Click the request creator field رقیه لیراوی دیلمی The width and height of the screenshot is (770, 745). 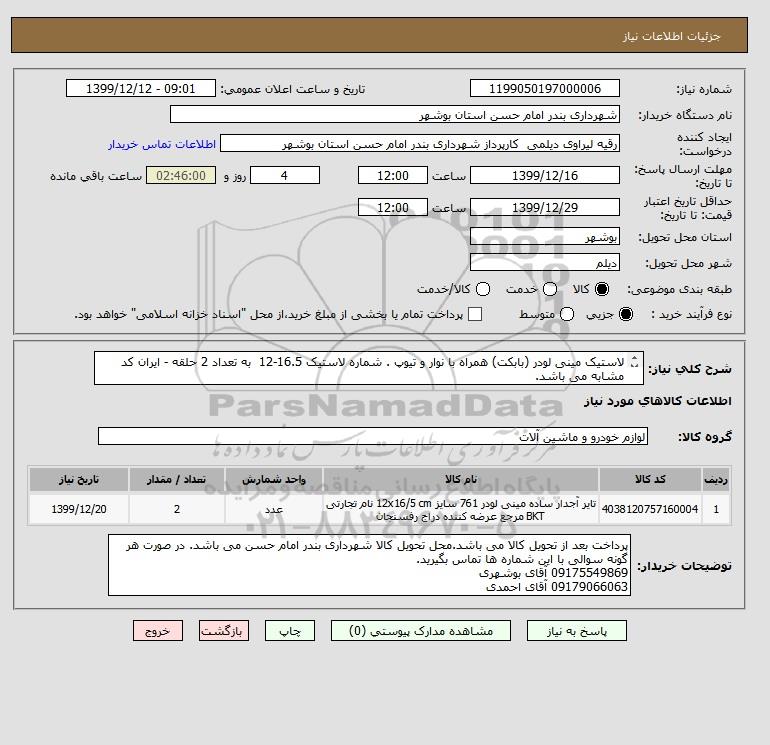coord(420,143)
